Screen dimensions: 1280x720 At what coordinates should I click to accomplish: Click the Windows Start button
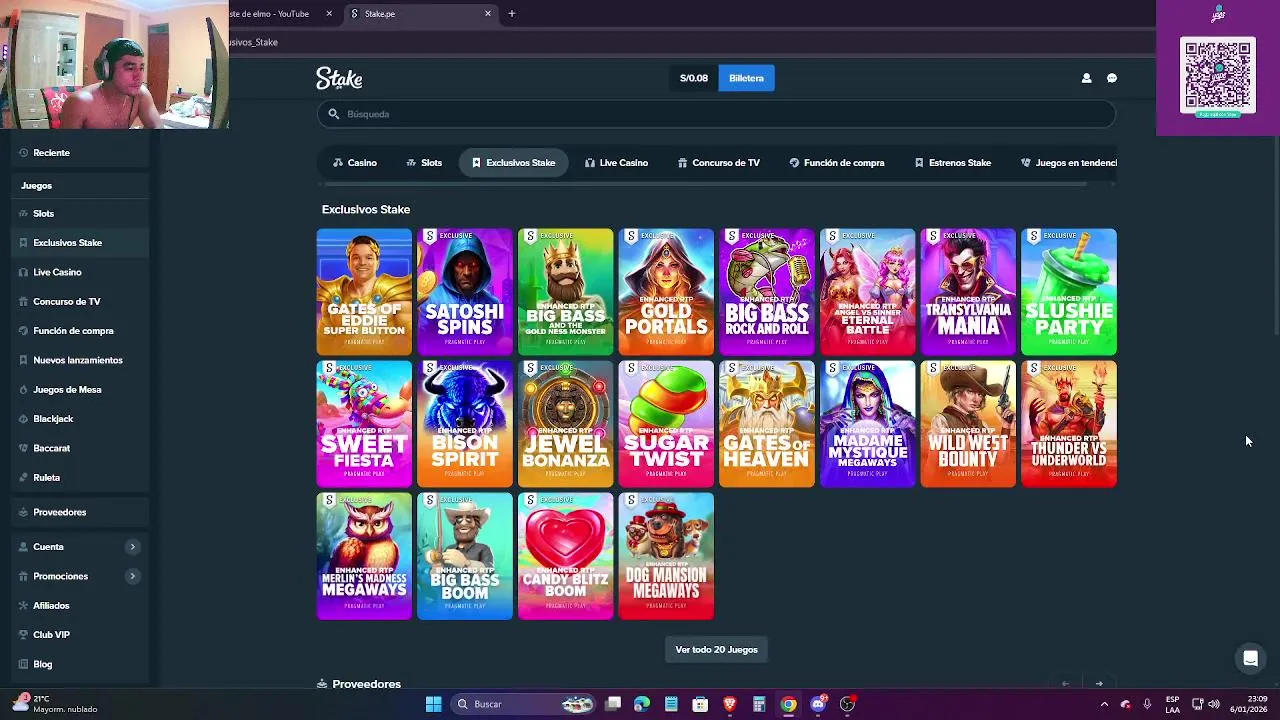tap(433, 704)
